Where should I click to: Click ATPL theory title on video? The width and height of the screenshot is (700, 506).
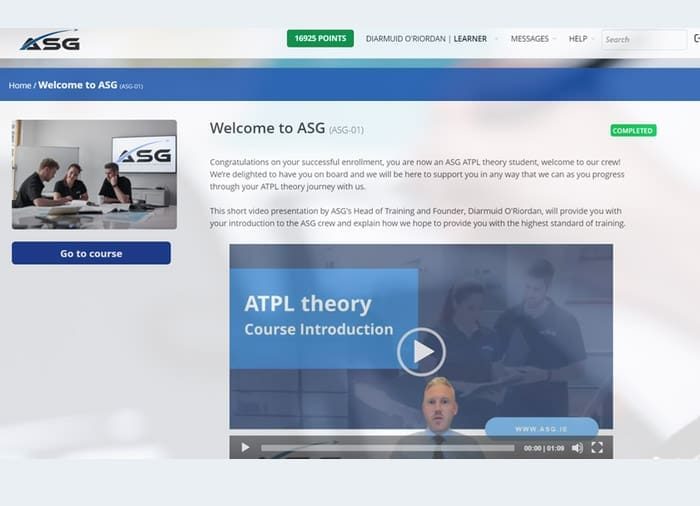(x=308, y=304)
